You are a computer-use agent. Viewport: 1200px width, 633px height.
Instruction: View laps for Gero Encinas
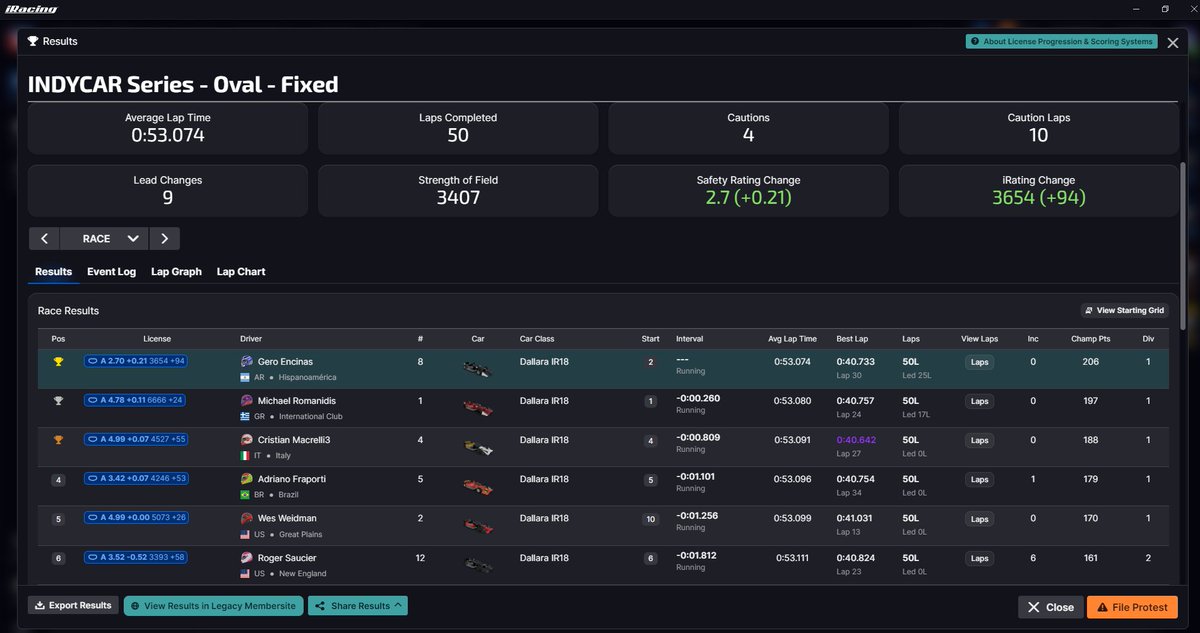979,362
